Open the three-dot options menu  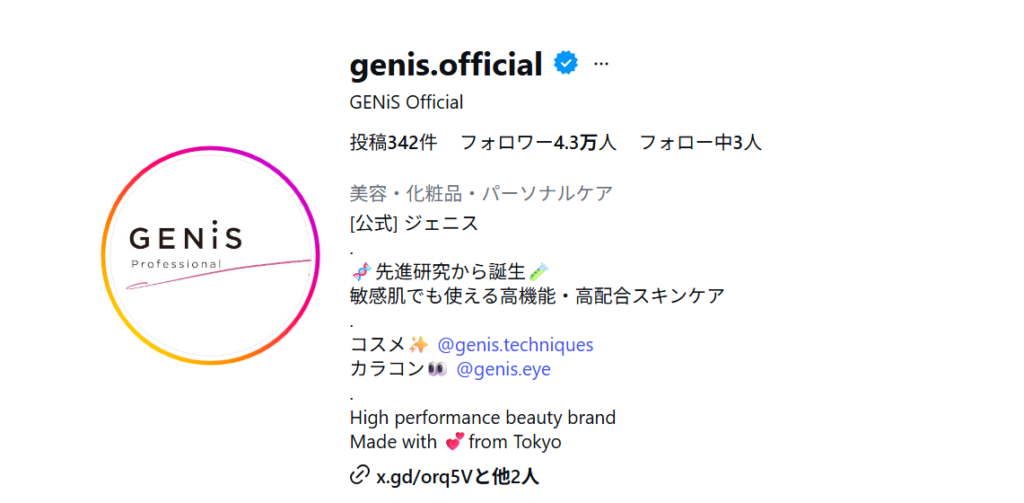tap(601, 64)
